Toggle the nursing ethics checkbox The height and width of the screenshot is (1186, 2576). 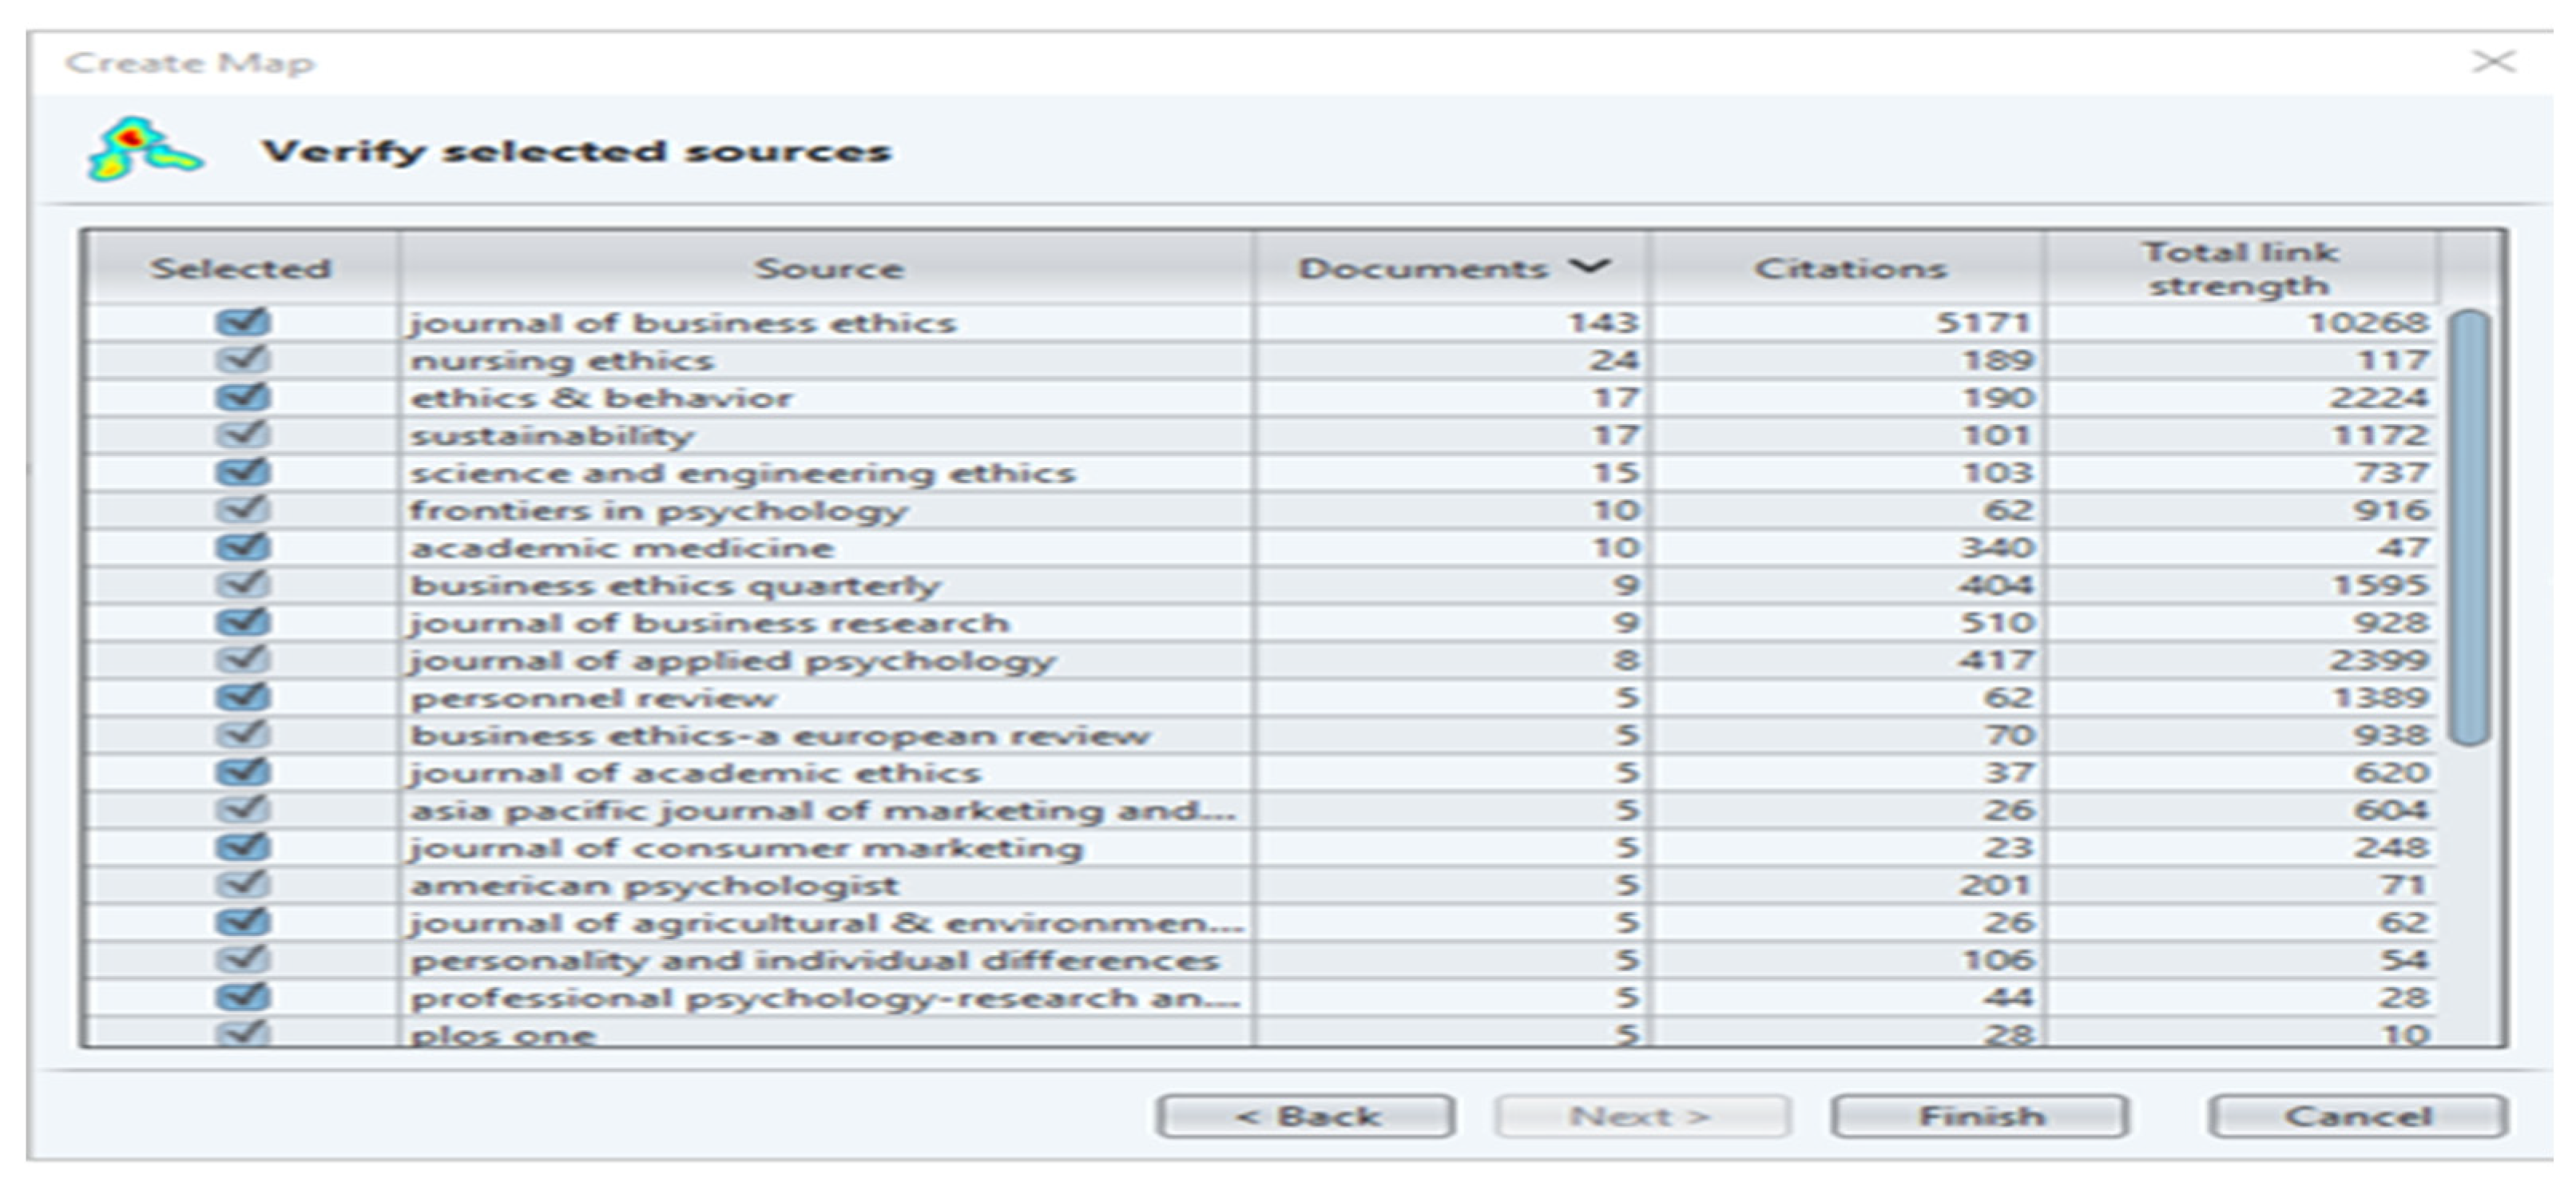click(x=242, y=360)
